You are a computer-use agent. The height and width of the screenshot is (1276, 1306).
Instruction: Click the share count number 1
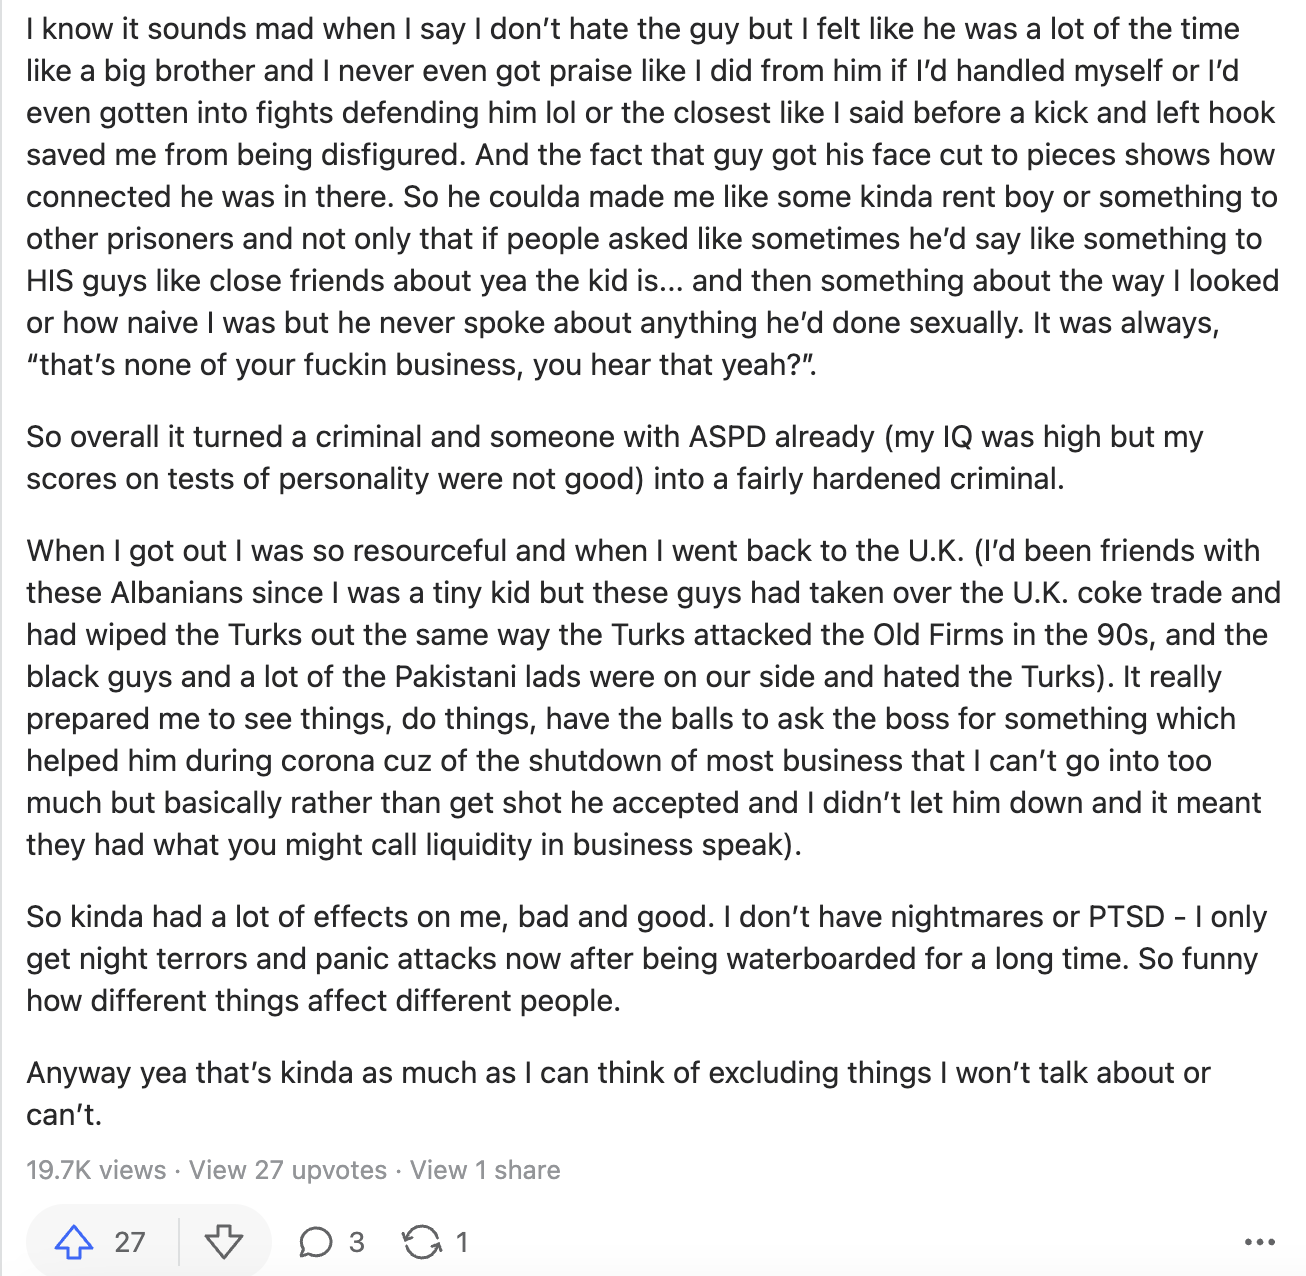coord(462,1243)
